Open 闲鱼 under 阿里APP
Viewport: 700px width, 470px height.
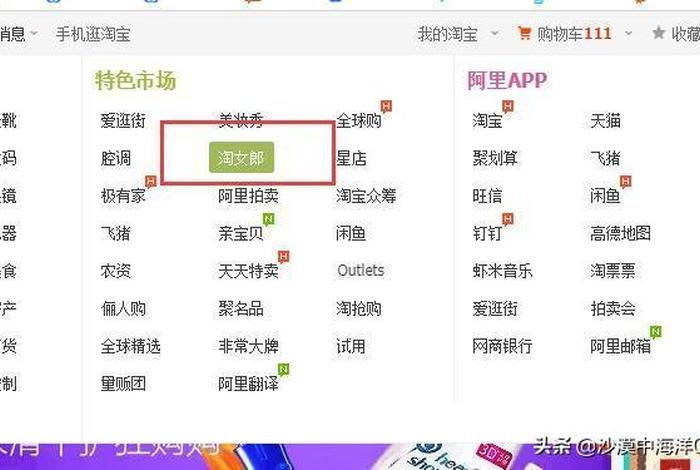click(605, 195)
